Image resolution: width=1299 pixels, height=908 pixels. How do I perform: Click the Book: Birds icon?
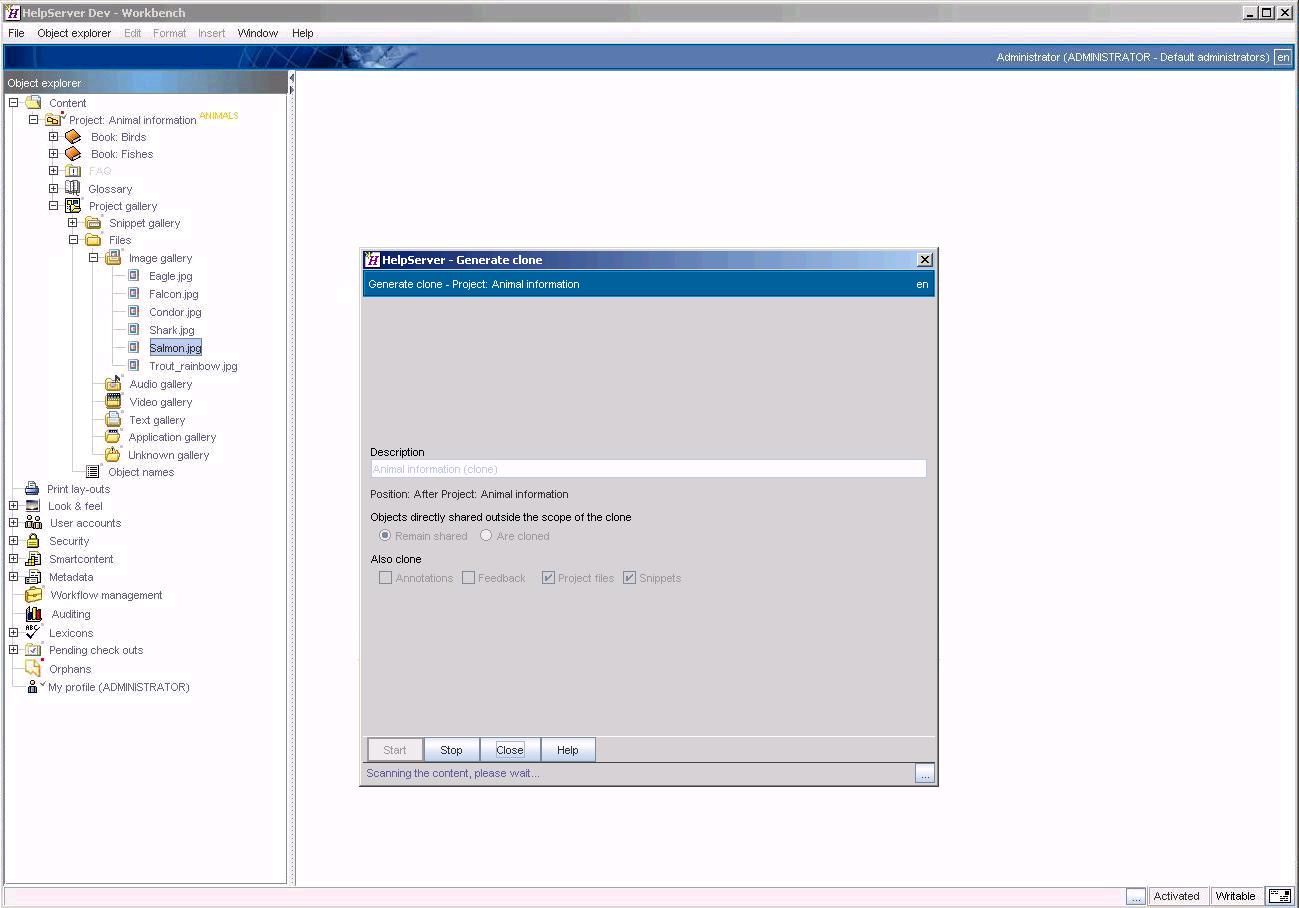coord(73,137)
